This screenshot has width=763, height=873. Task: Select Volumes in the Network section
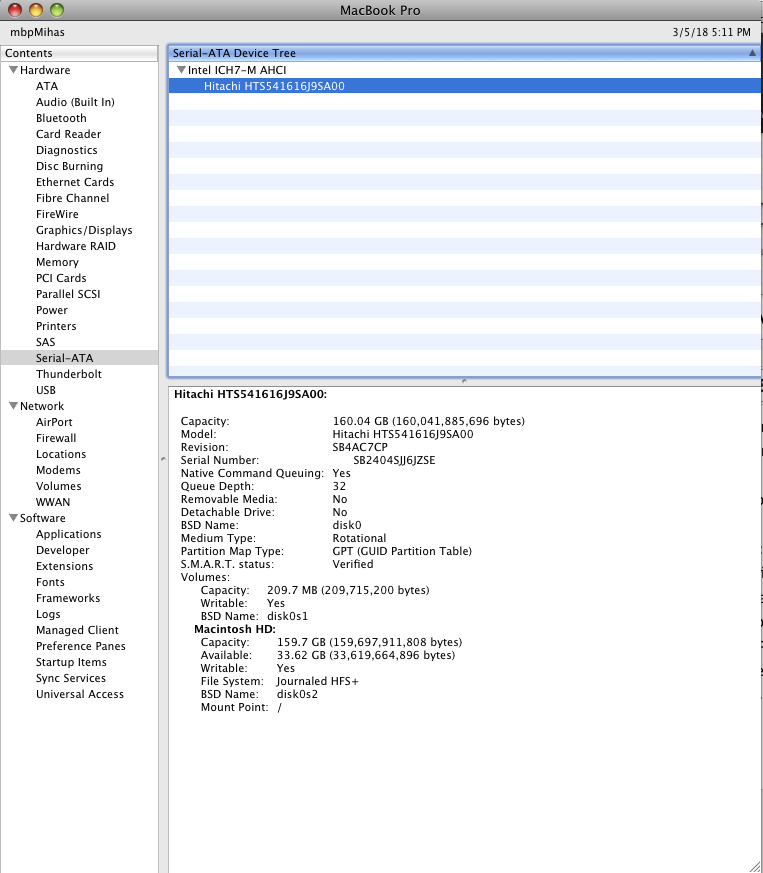pyautogui.click(x=58, y=486)
